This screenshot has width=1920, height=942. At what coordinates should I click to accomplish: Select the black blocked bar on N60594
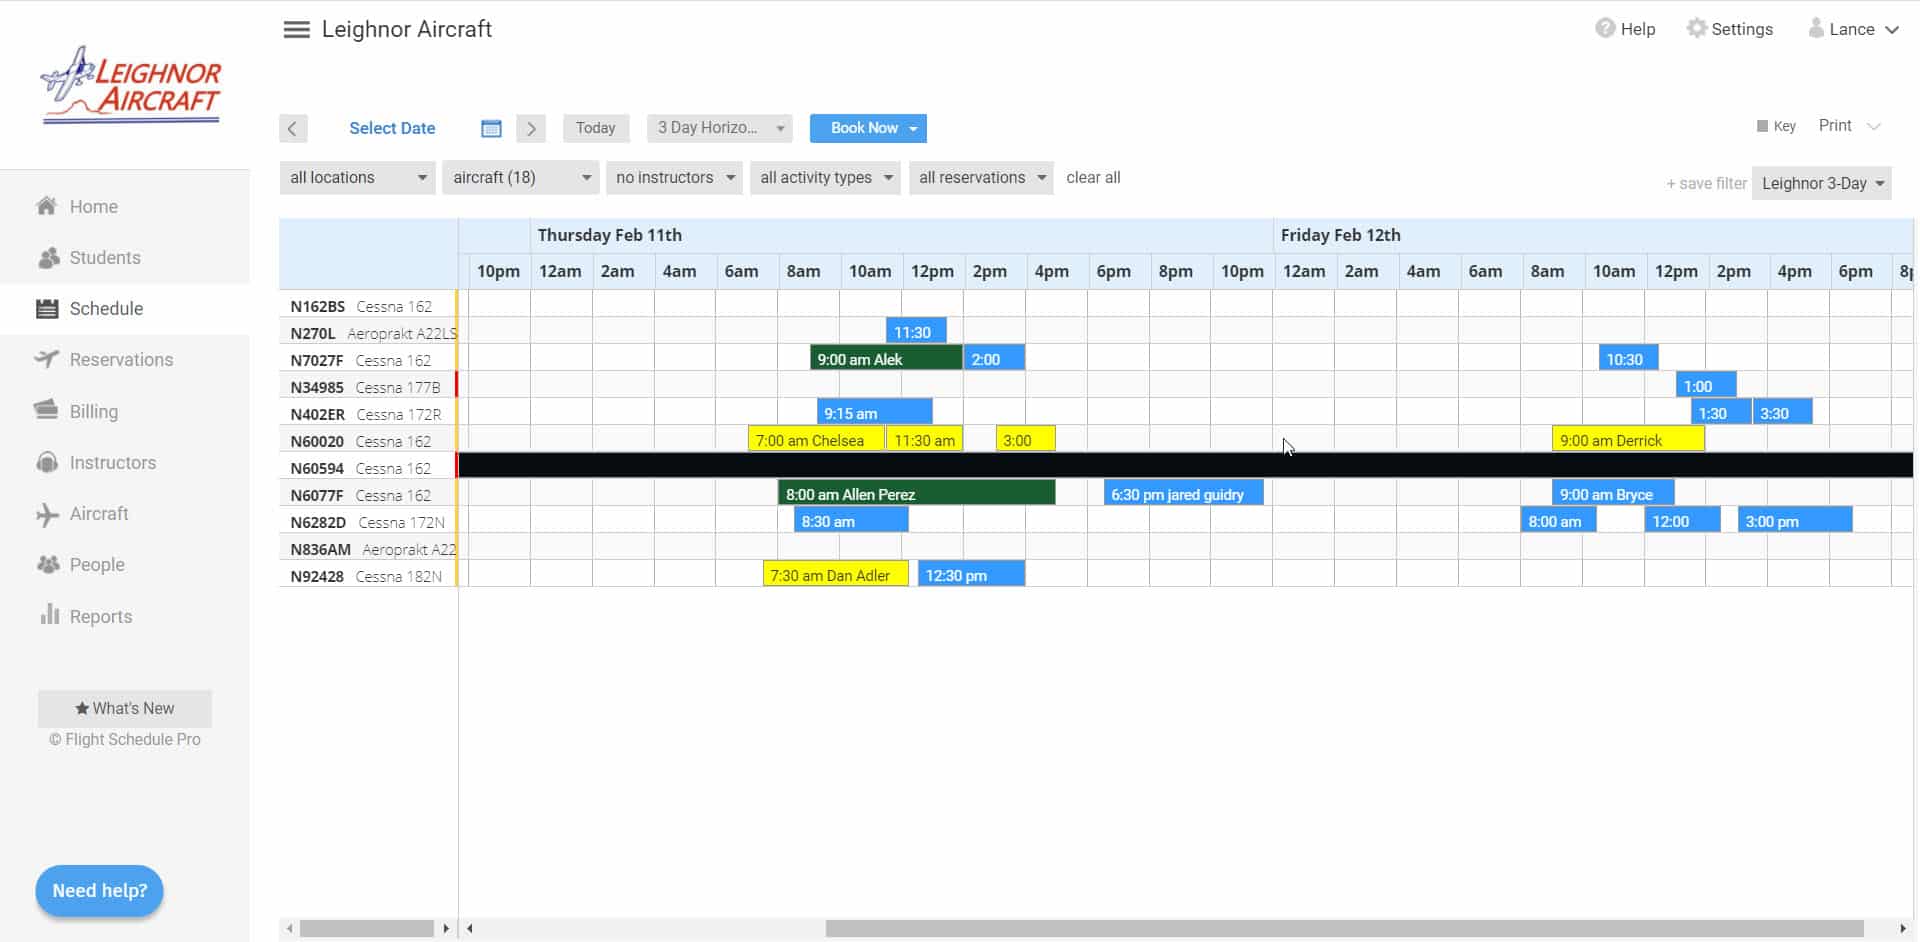click(x=1185, y=466)
